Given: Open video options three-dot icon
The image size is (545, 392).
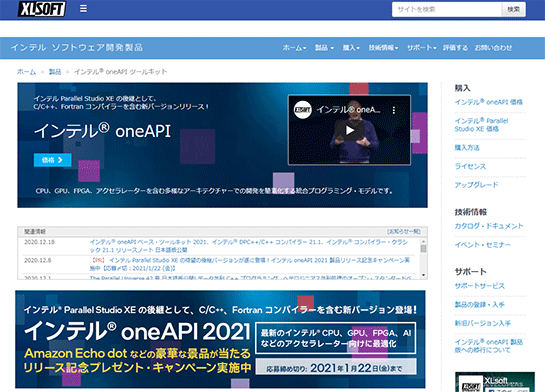Looking at the screenshot, I should click(x=393, y=110).
